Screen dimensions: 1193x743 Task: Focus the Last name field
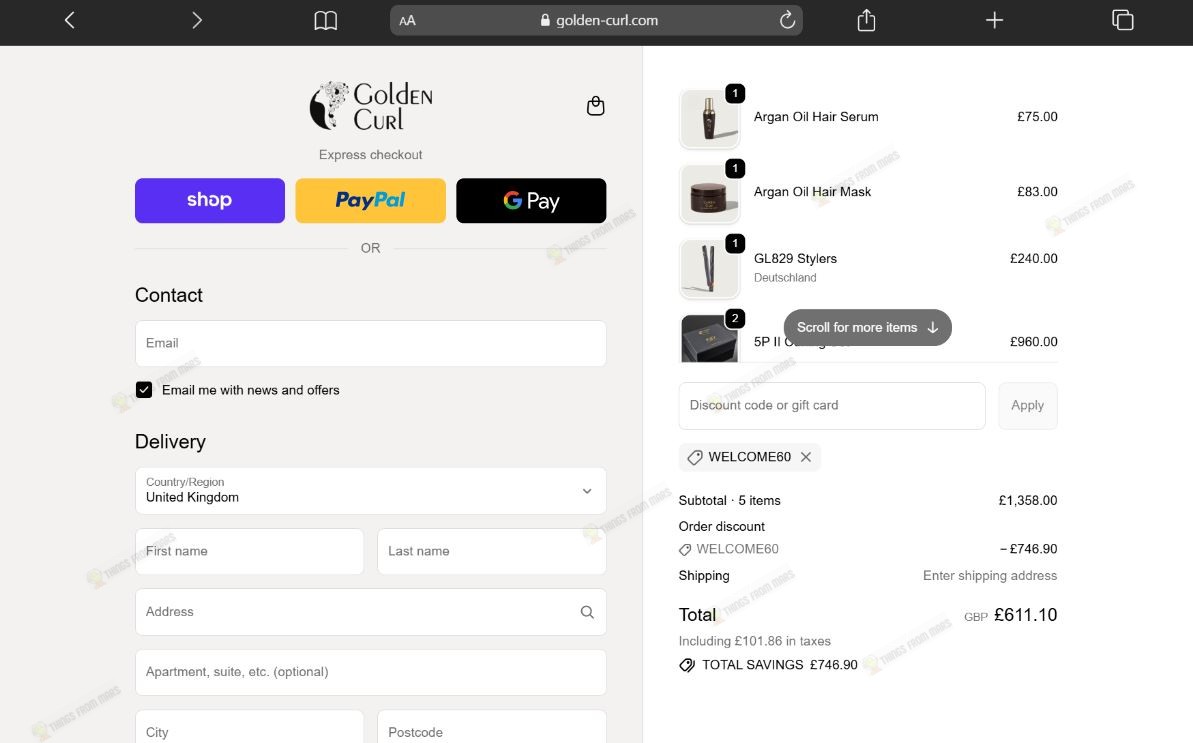coord(492,551)
